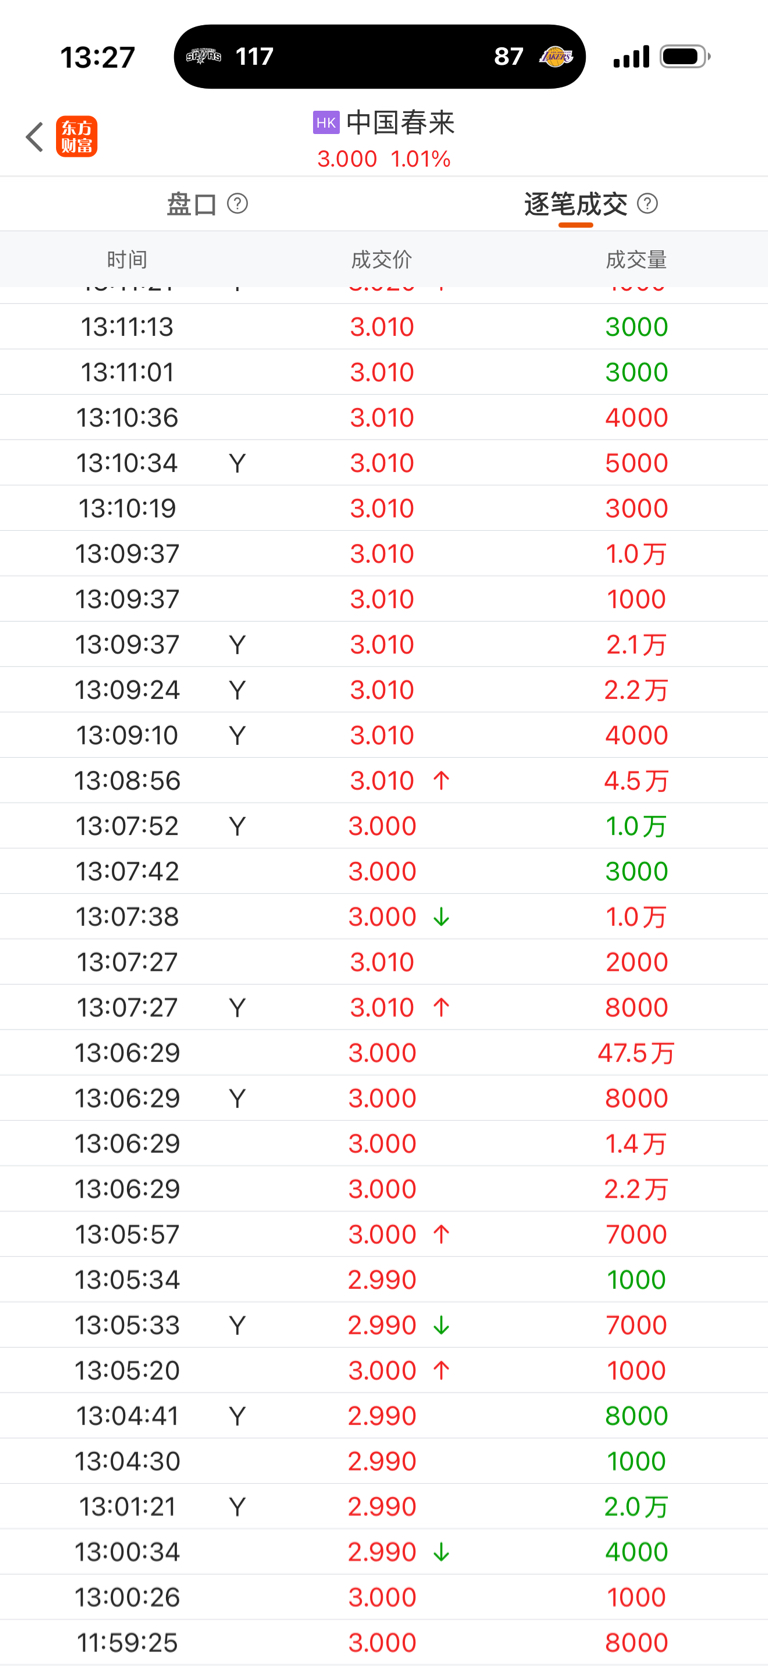Screen dimensions: 768x1669
Task: Switch to the 盘口 tab
Action: [x=192, y=205]
